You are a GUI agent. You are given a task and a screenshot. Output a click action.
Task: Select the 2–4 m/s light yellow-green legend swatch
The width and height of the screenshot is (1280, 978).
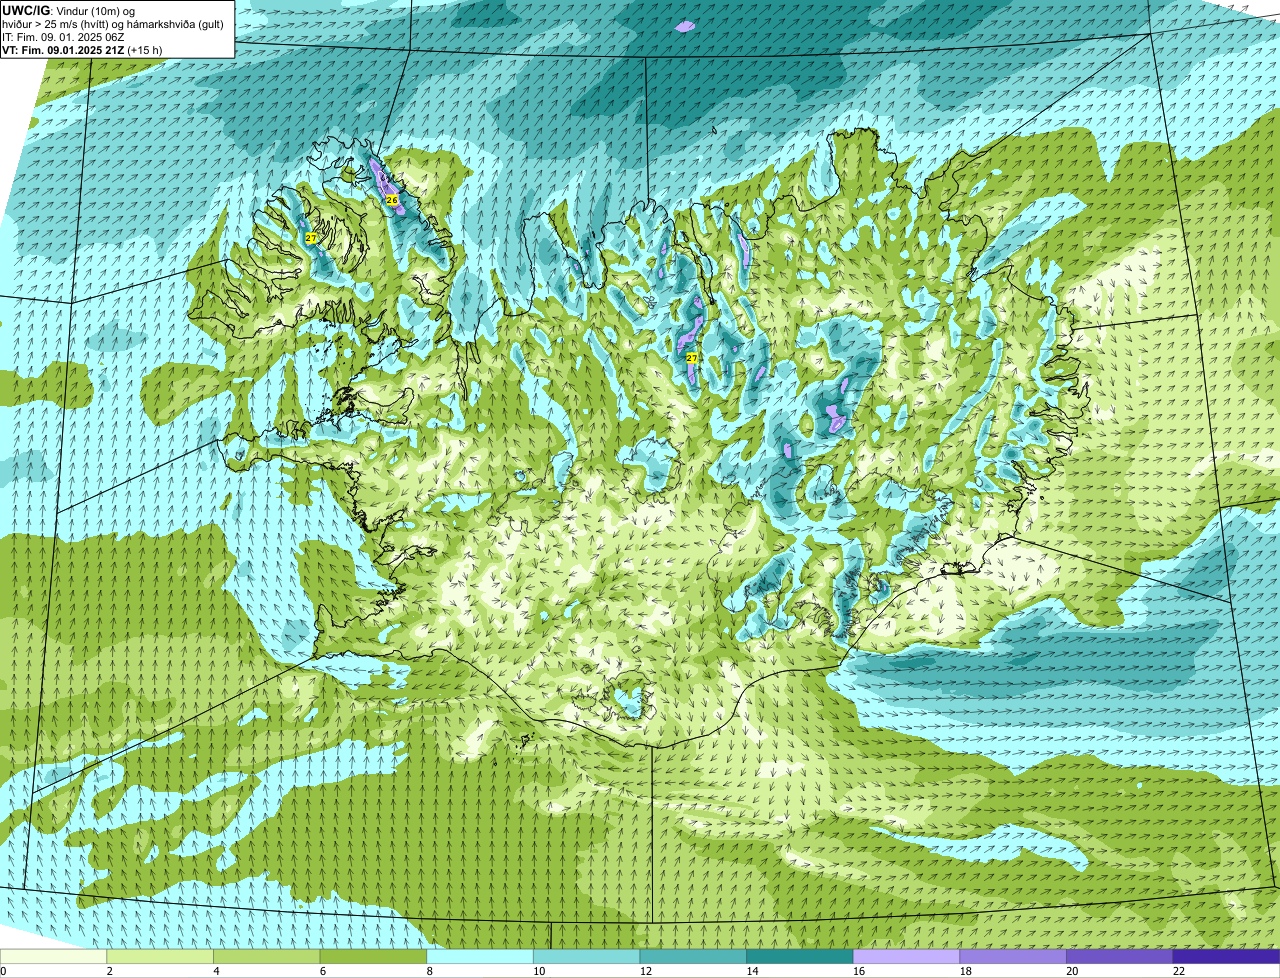pos(160,956)
